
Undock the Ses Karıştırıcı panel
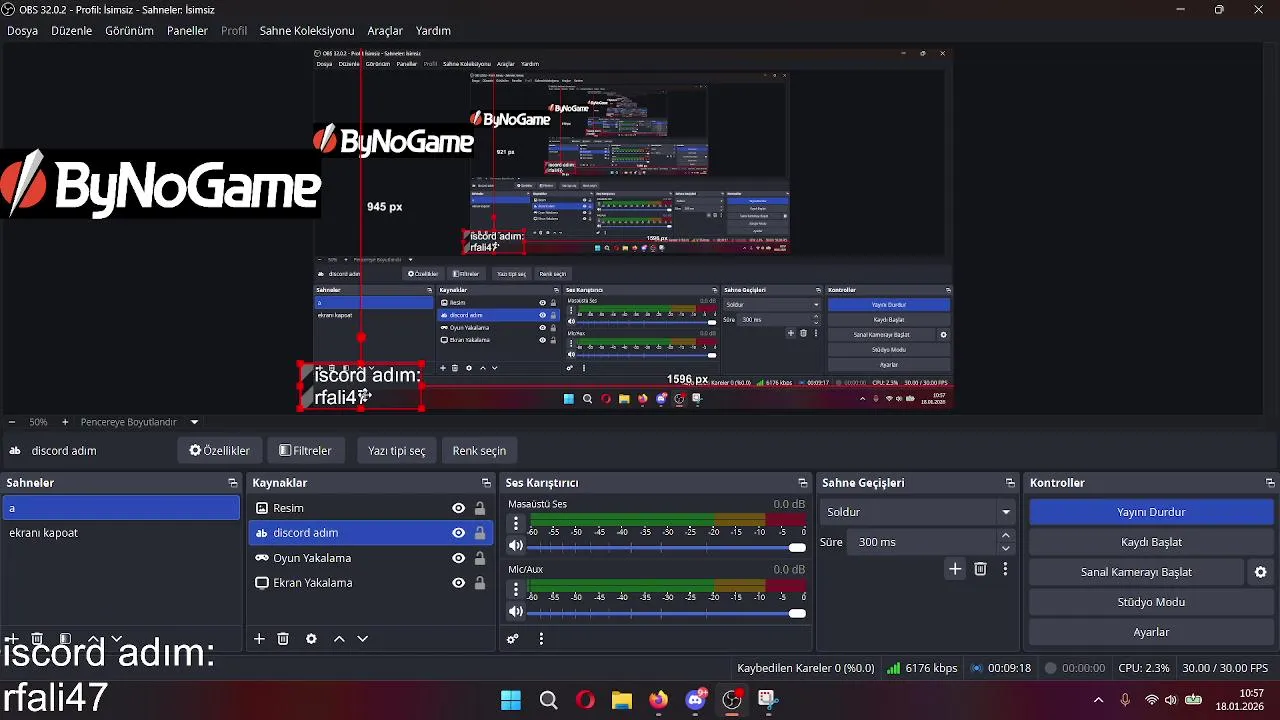802,483
